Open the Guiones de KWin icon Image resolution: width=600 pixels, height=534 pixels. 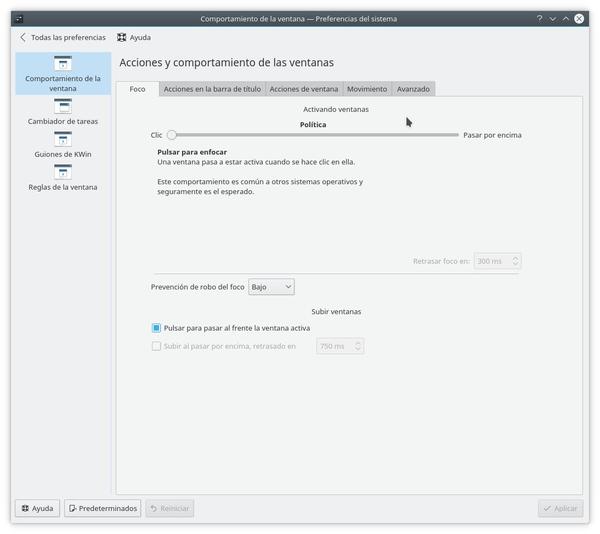(x=63, y=139)
